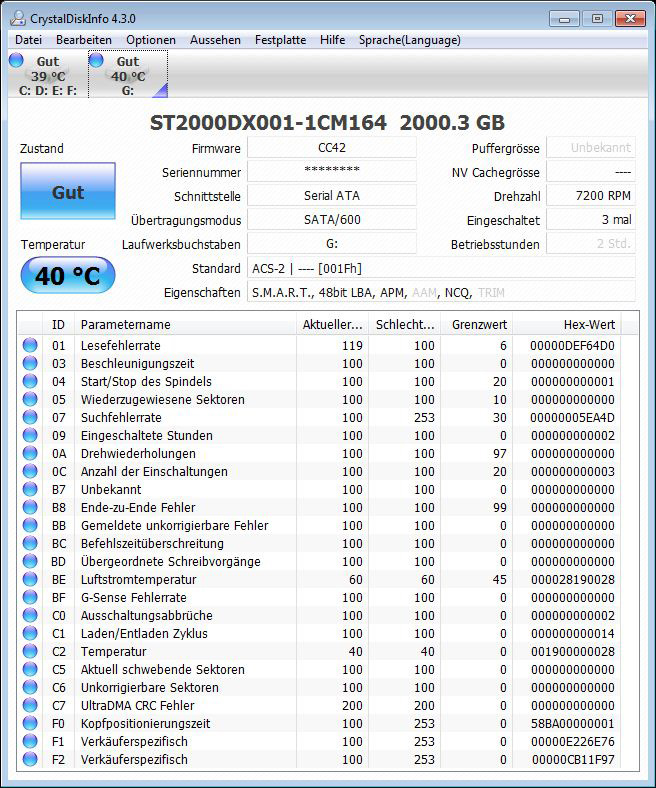Click the Puffergrösse field showing Unbekannt
This screenshot has width=656, height=788.
click(591, 148)
